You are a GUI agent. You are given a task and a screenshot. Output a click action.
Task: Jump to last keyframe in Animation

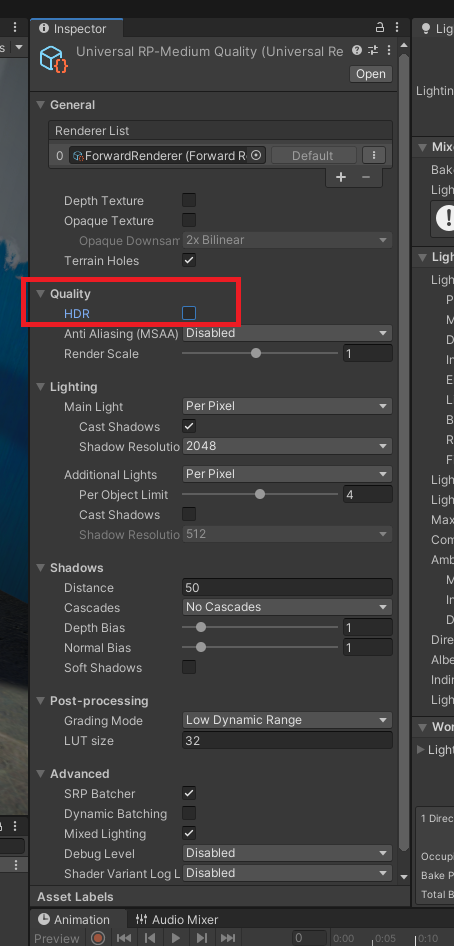pyautogui.click(x=228, y=938)
